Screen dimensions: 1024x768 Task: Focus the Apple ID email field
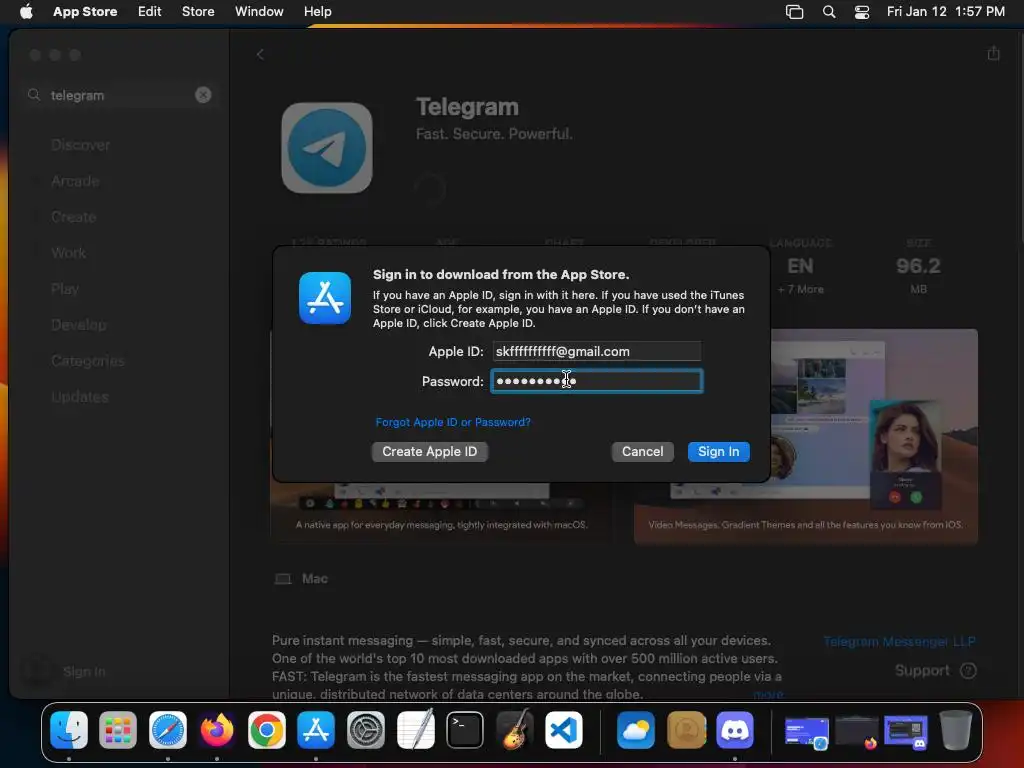(596, 351)
